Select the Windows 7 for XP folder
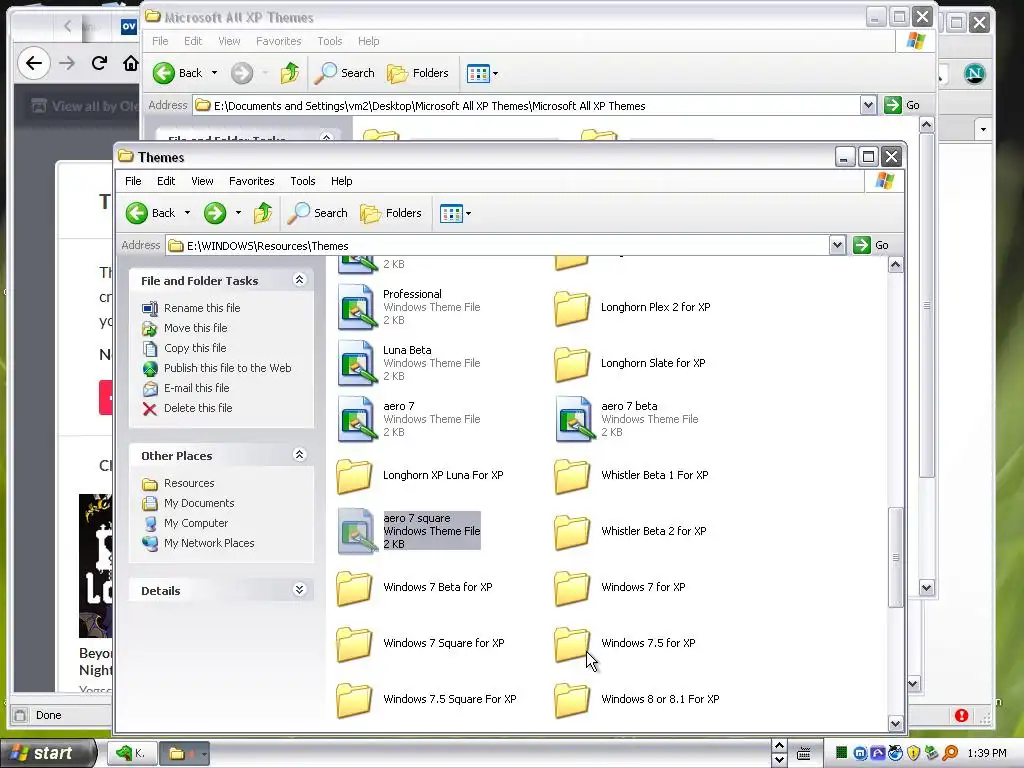This screenshot has width=1024, height=768. coord(571,588)
